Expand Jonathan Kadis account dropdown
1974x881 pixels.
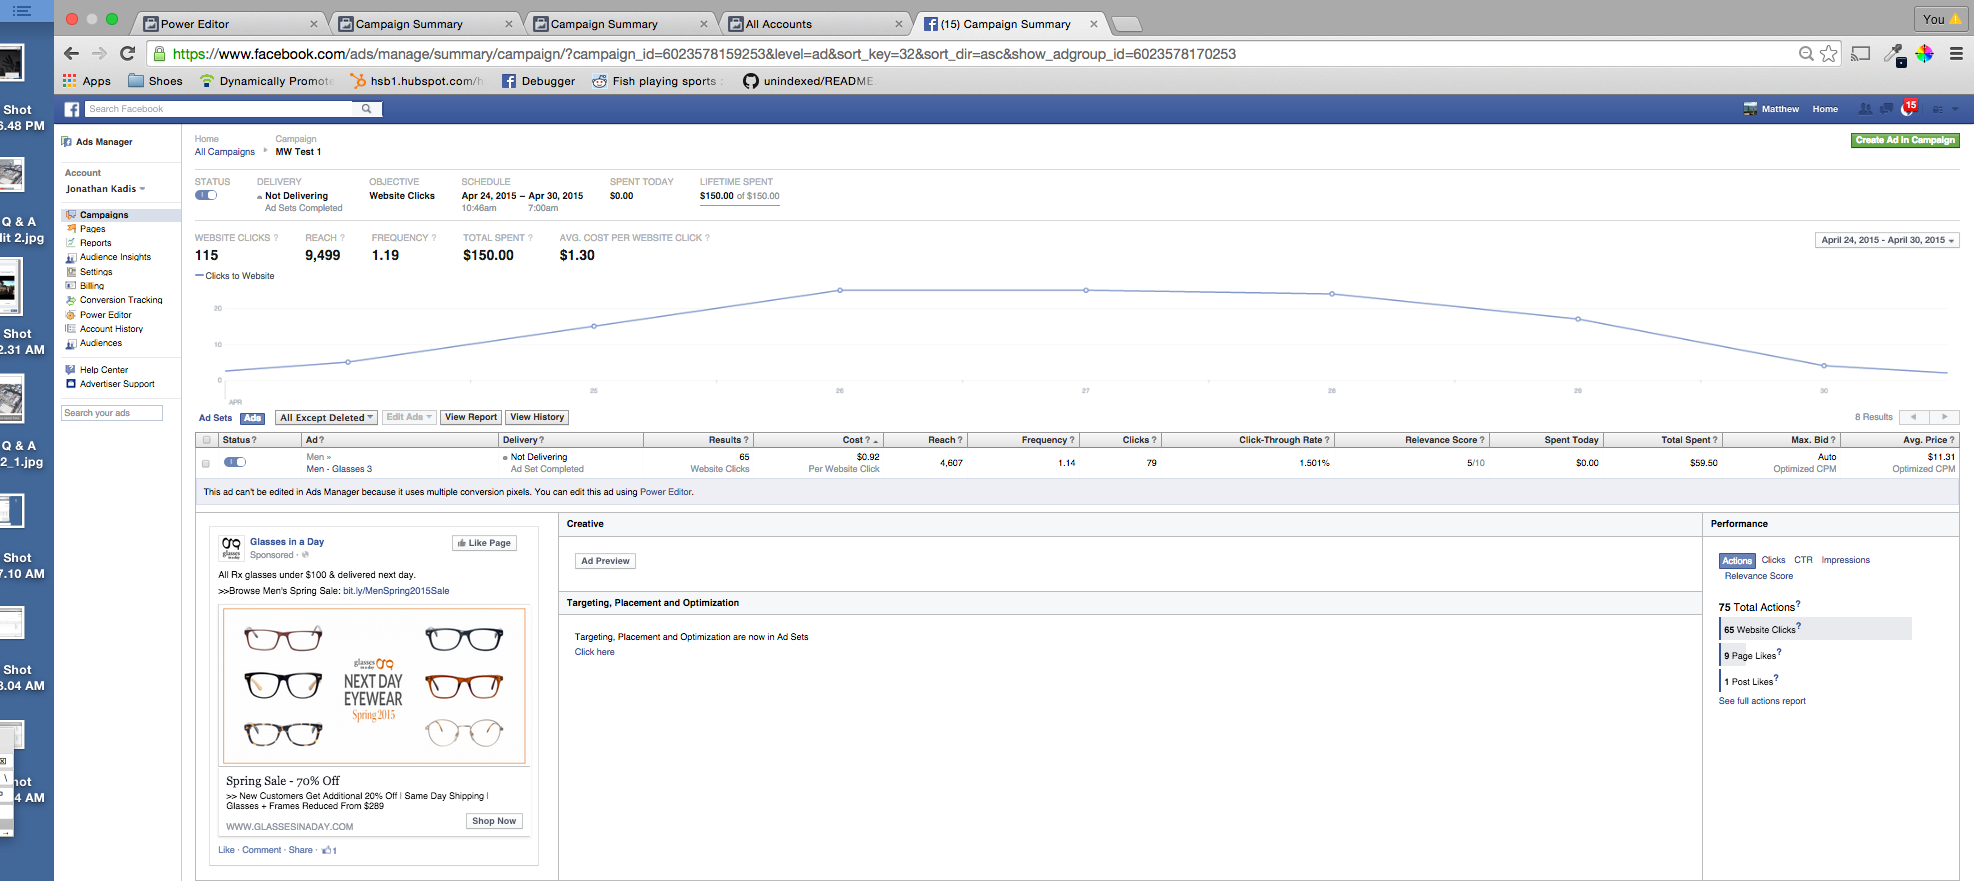(x=106, y=189)
